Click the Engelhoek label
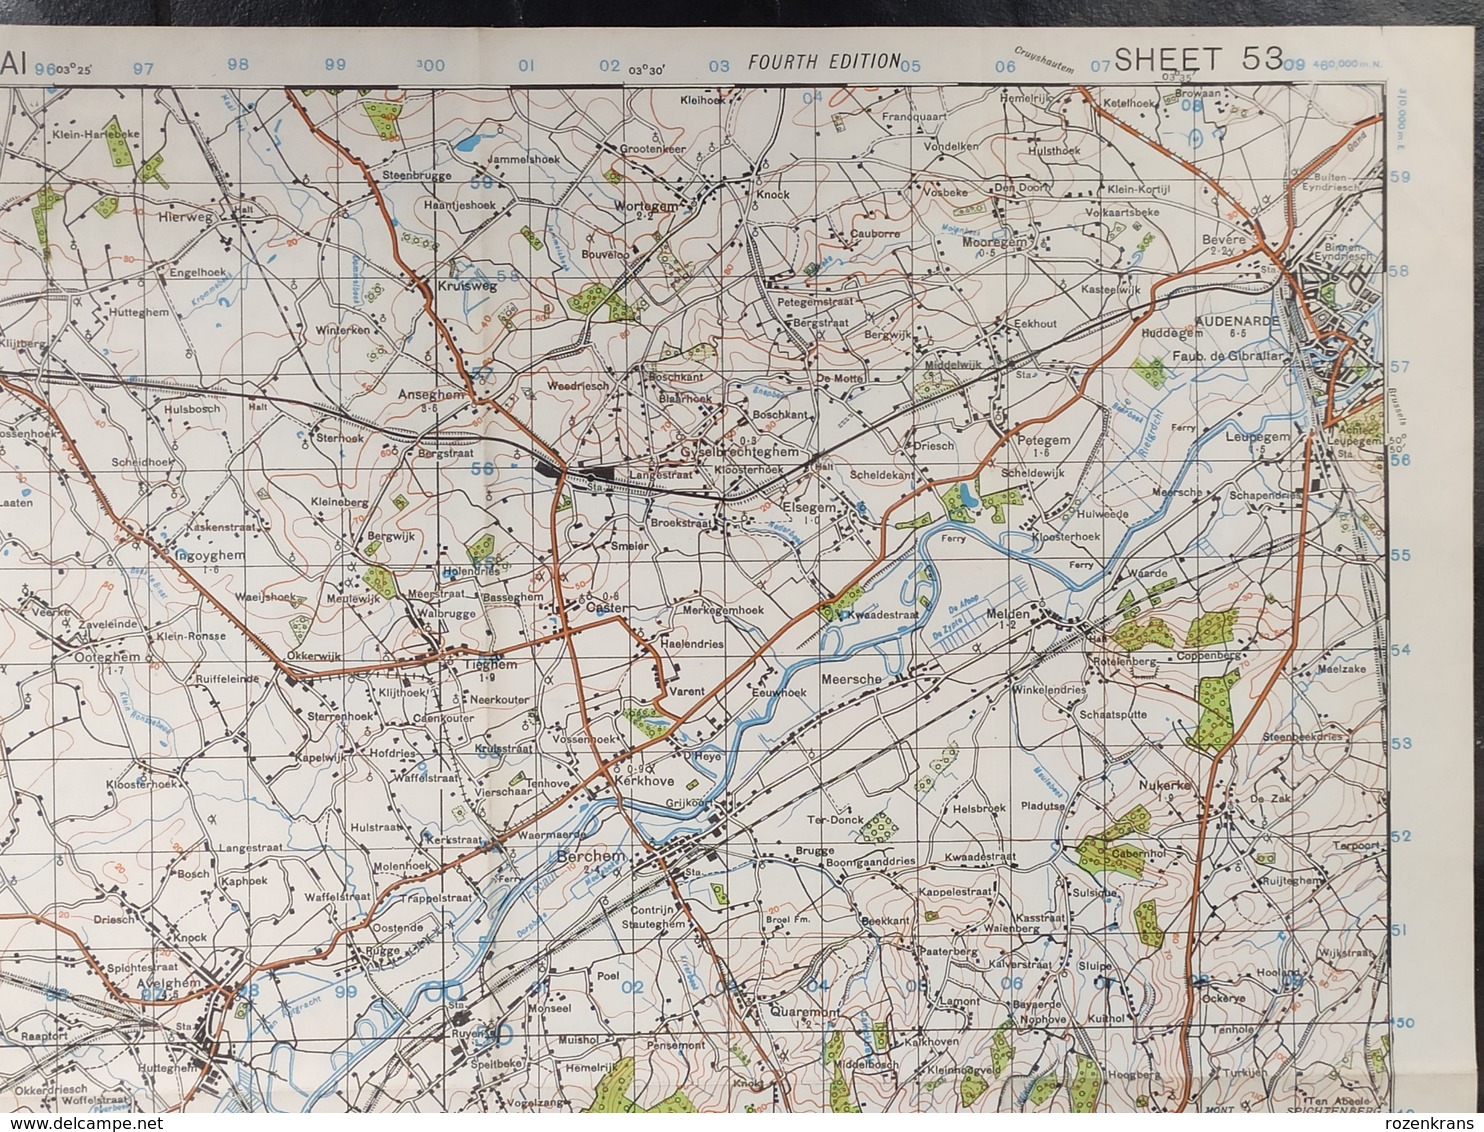Screen dimensions: 1484x1132 pos(200,270)
